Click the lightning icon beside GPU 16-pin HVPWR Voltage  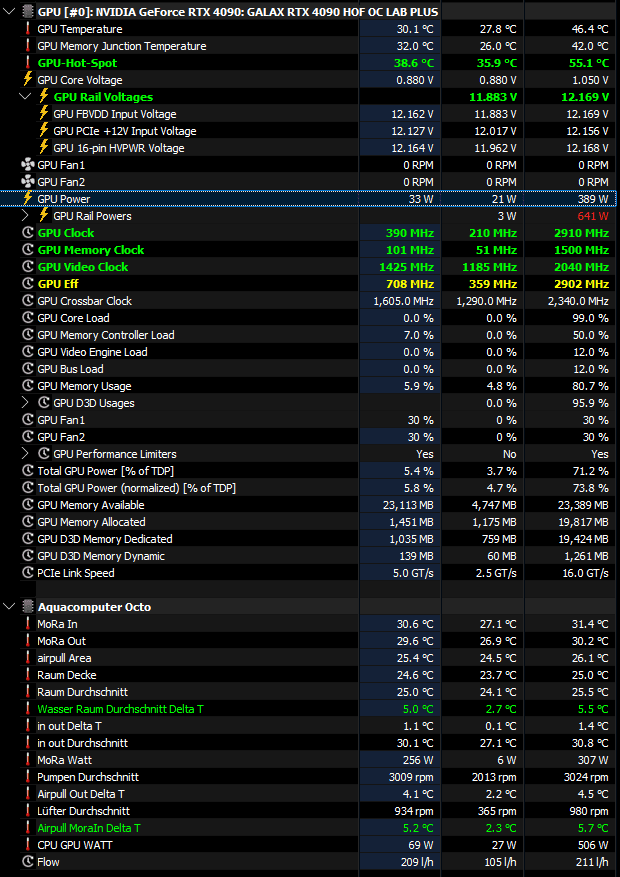tap(44, 148)
